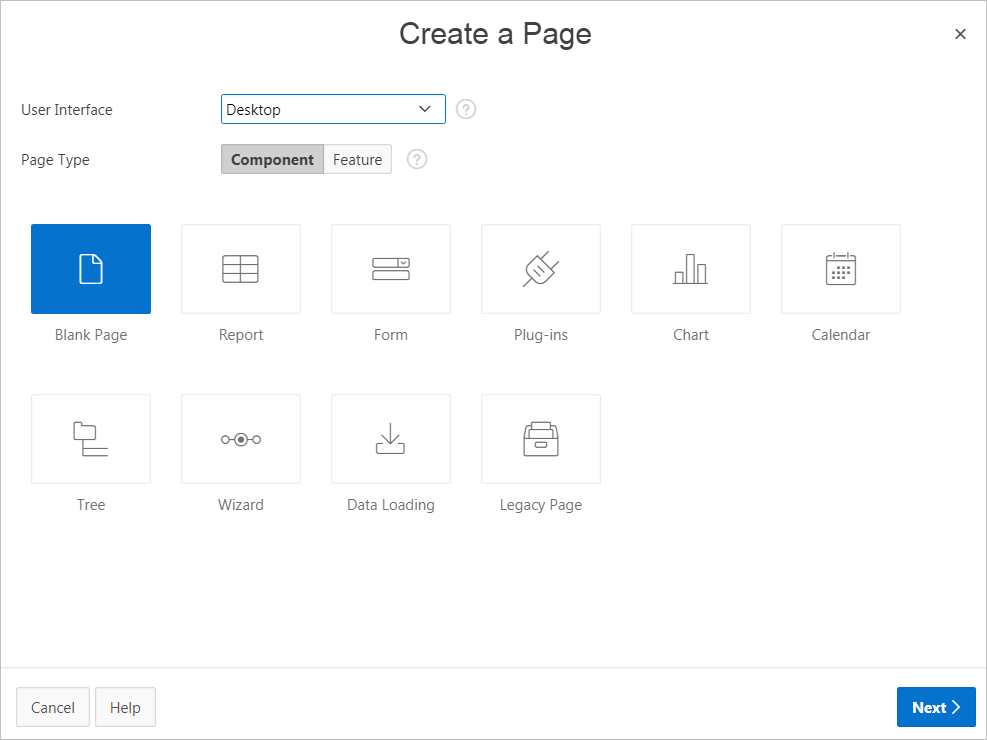Select the Data Loading icon
The height and width of the screenshot is (740, 987).
point(391,439)
